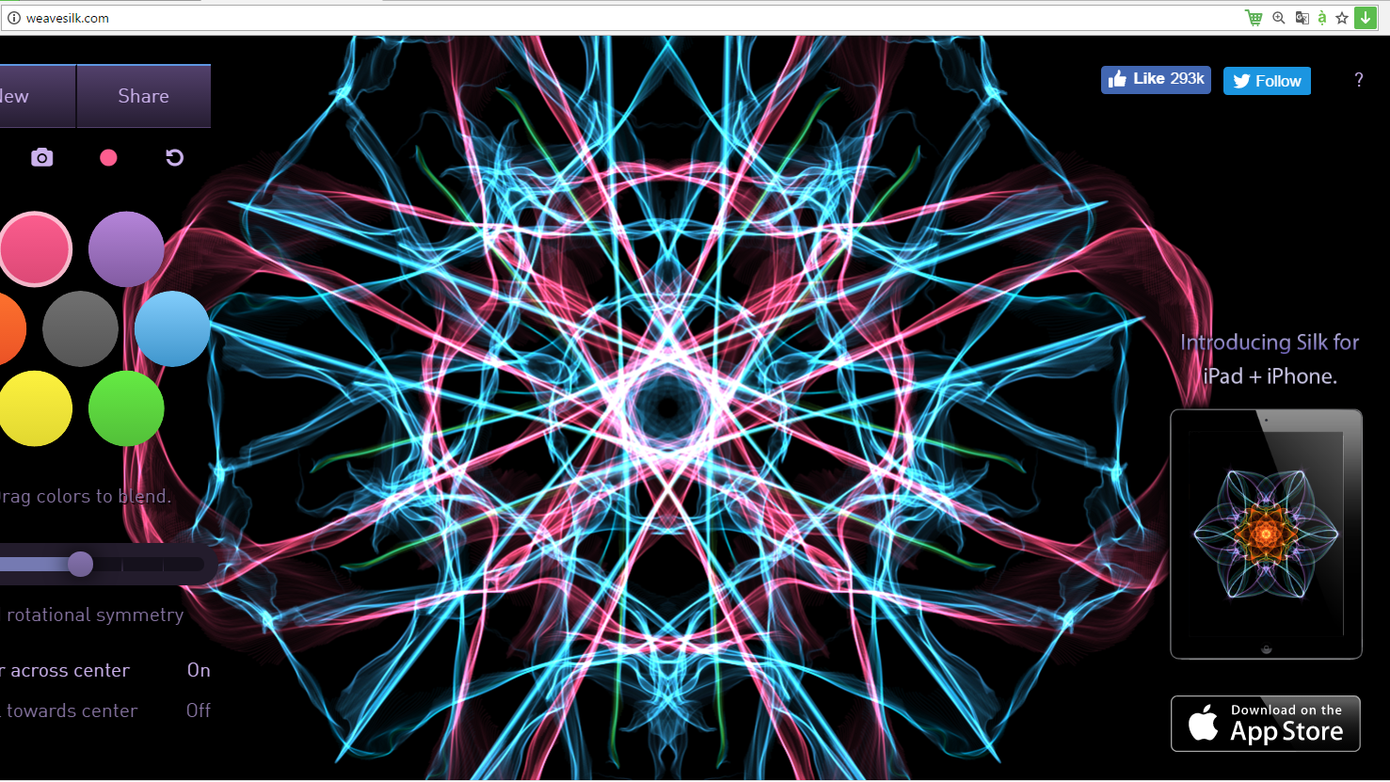Click the small pink color indicator dot

(x=108, y=158)
